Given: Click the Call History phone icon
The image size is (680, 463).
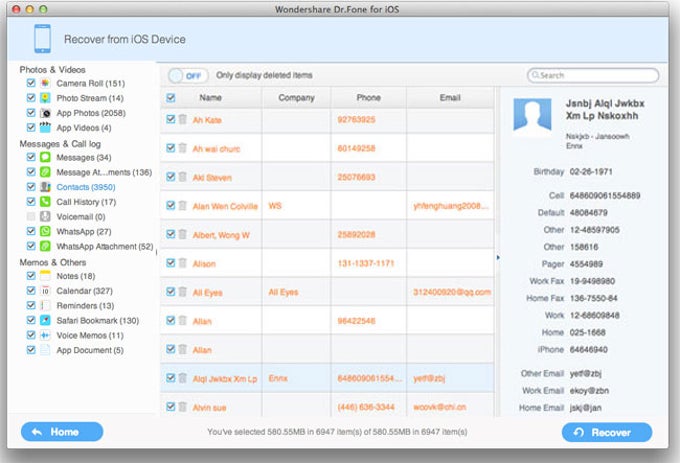Looking at the screenshot, I should [x=45, y=202].
